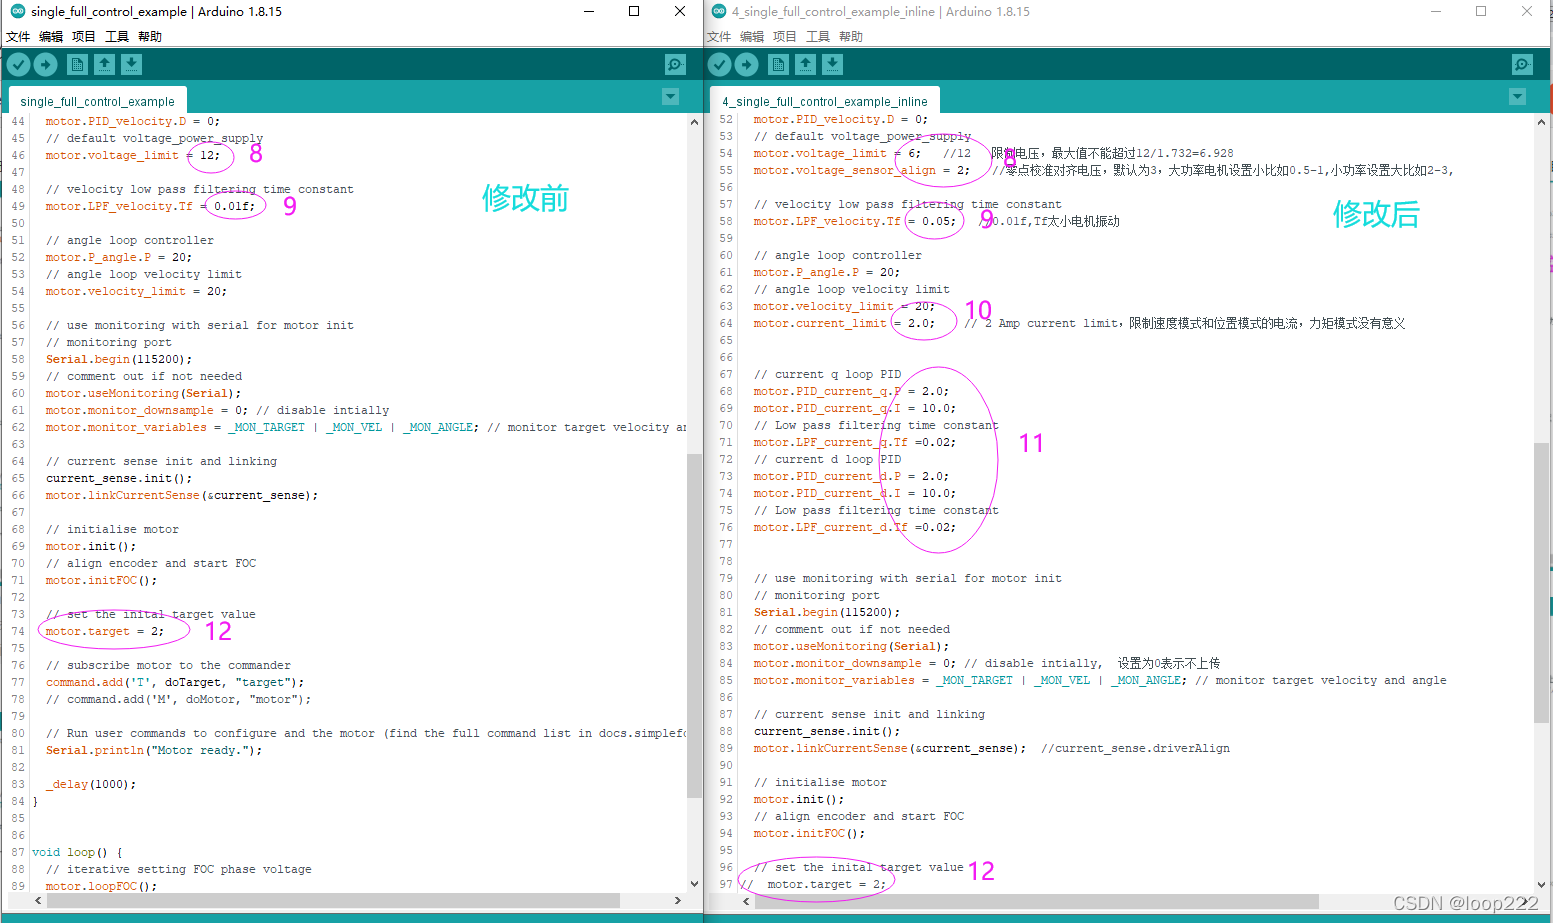Click scroll-left arrow in right editor
Viewport: 1553px width, 923px height.
(x=746, y=900)
